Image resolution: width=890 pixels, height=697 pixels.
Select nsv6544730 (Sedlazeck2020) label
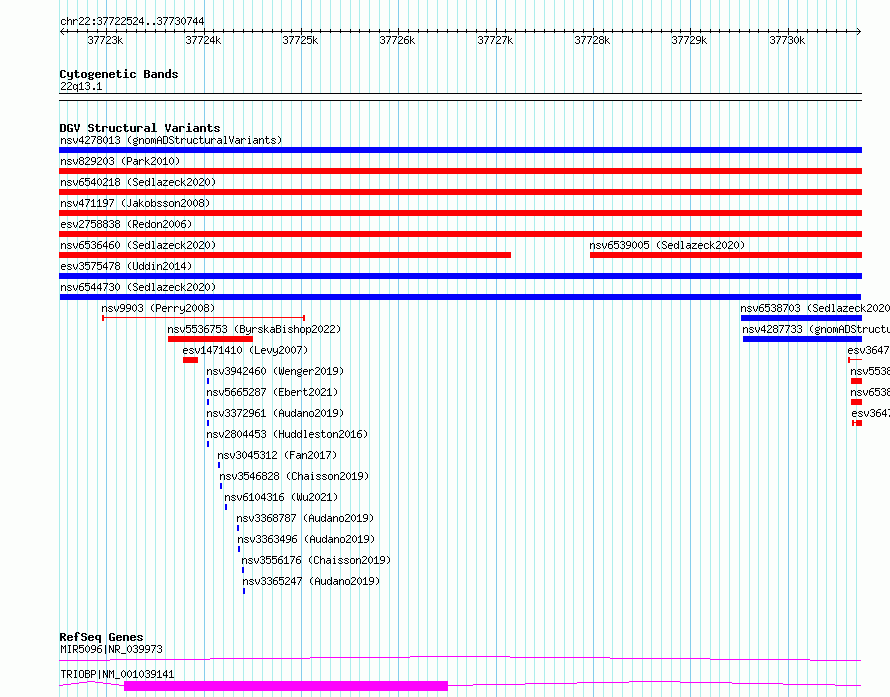pos(138,287)
